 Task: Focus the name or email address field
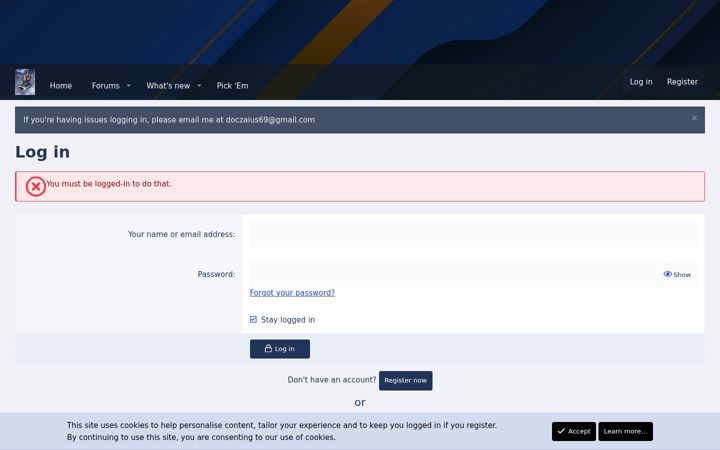pyautogui.click(x=473, y=234)
